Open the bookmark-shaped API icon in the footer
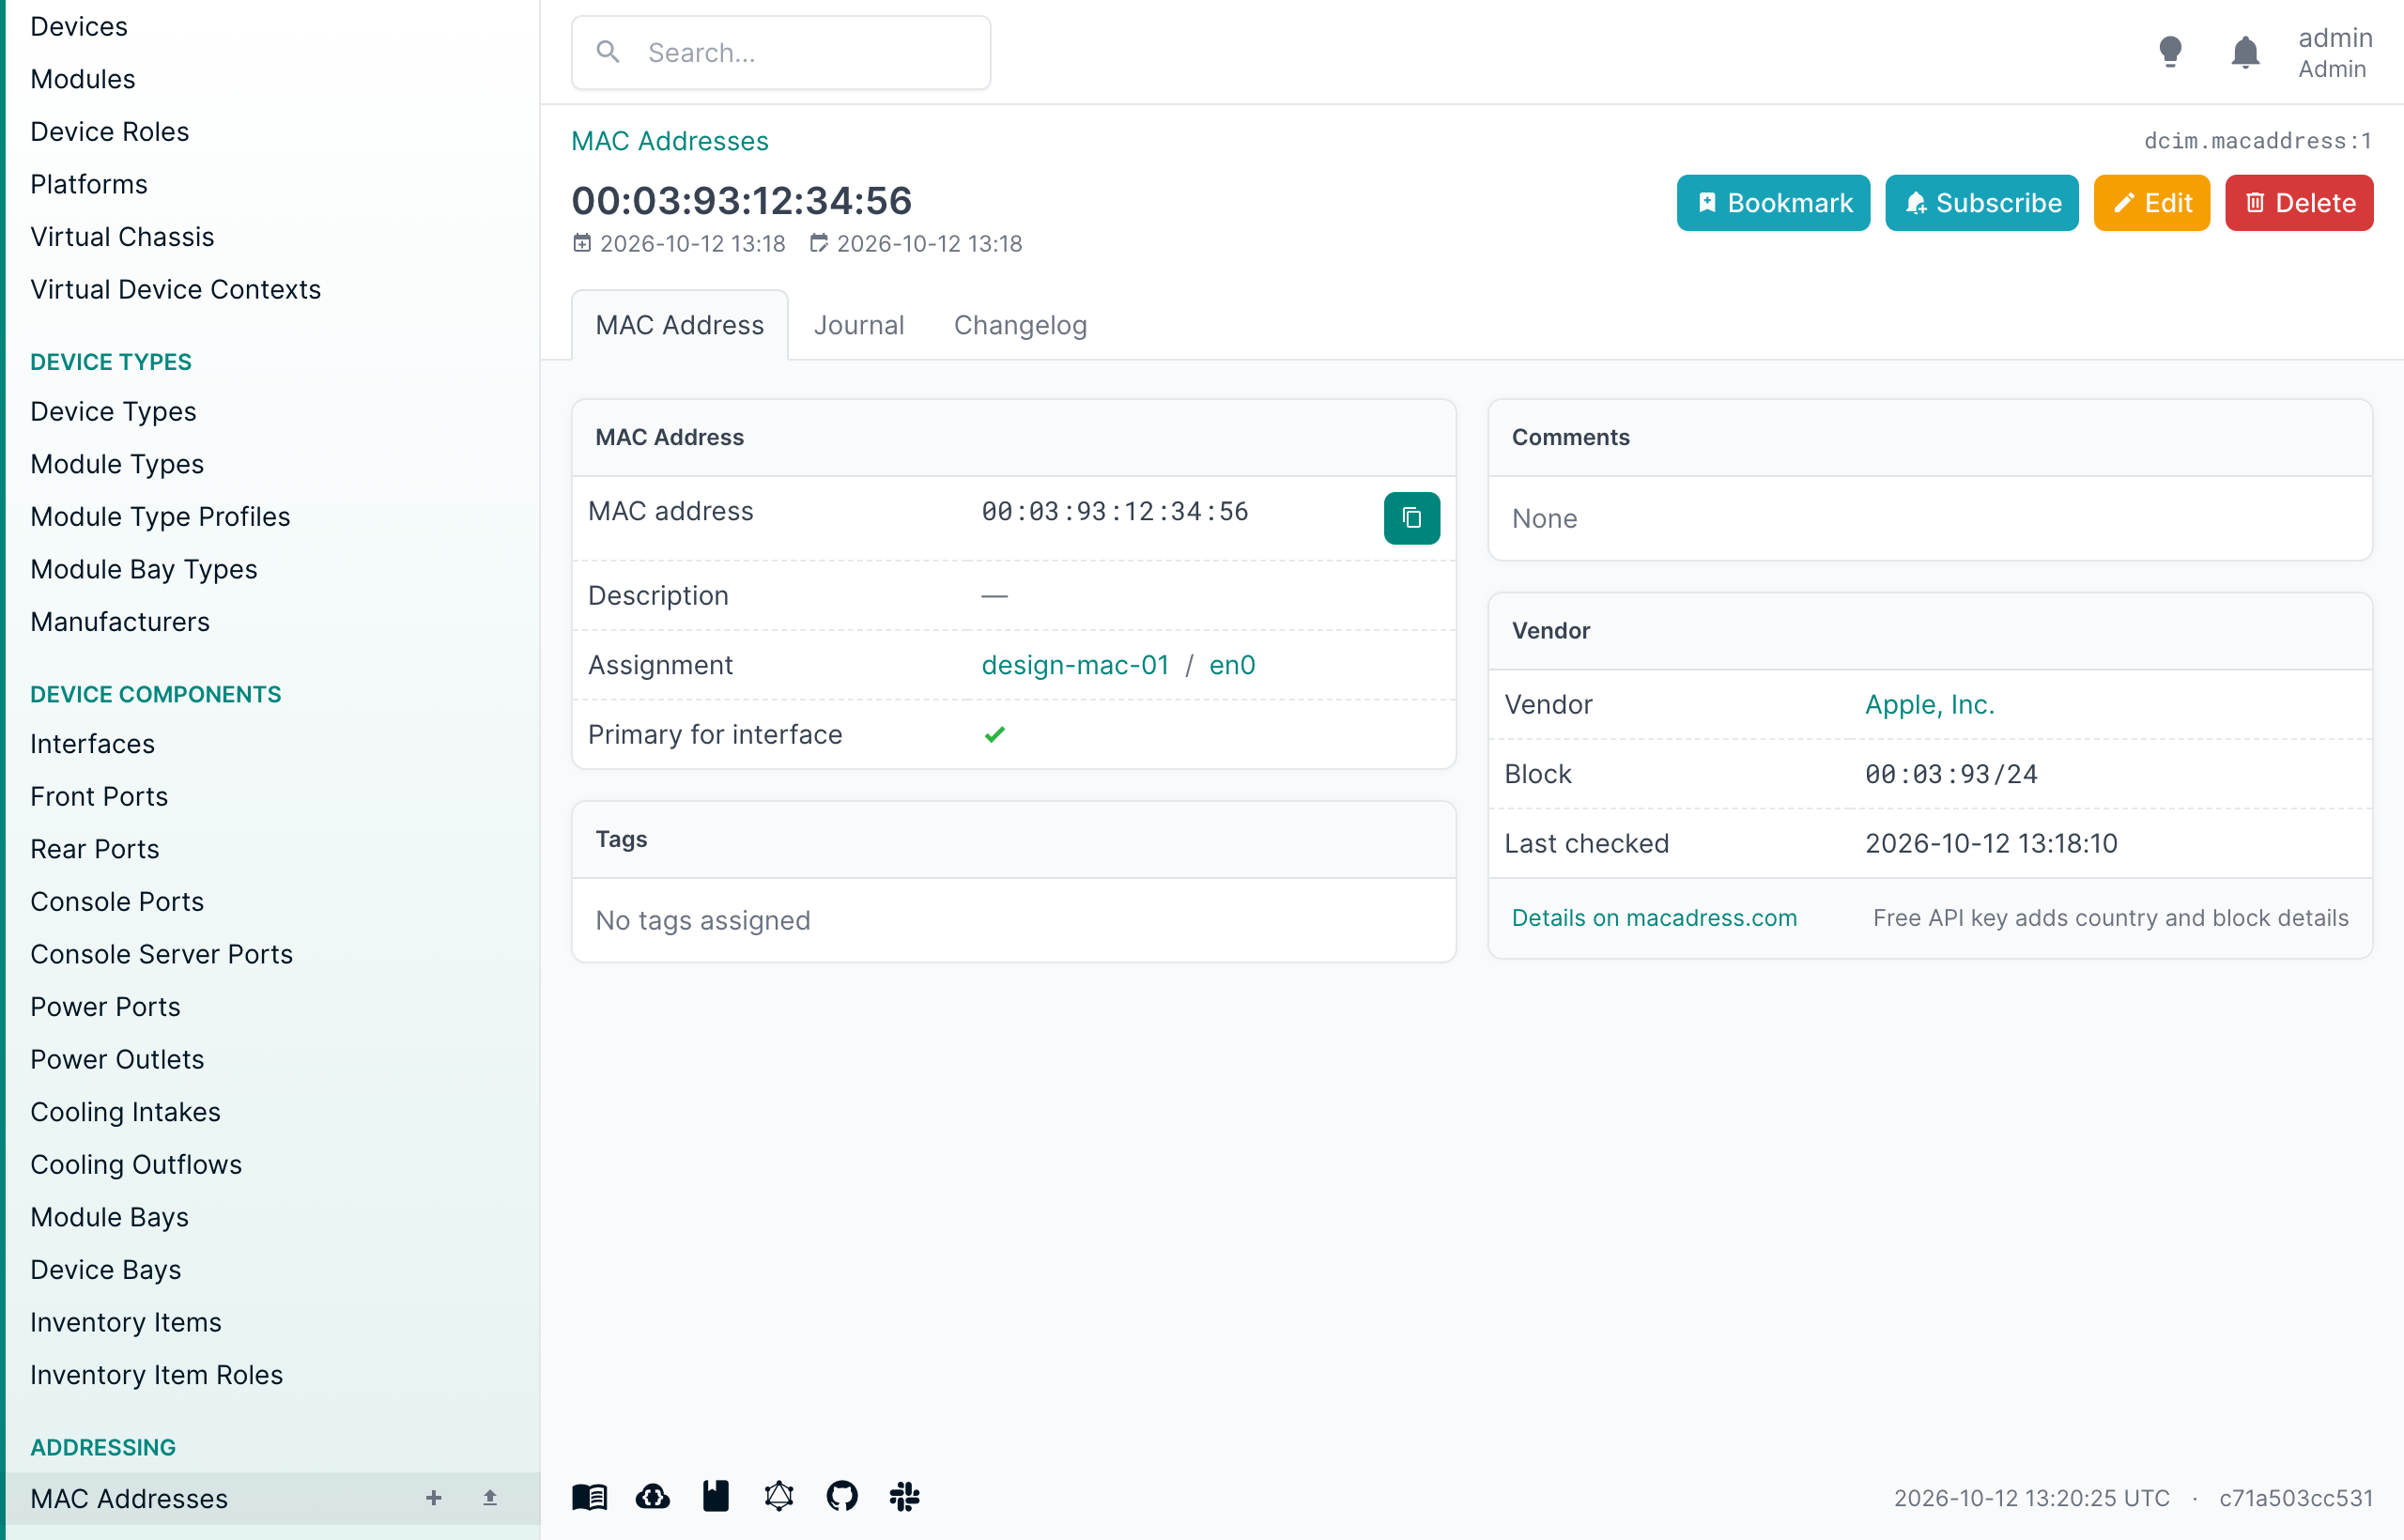The height and width of the screenshot is (1540, 2404). 716,1497
